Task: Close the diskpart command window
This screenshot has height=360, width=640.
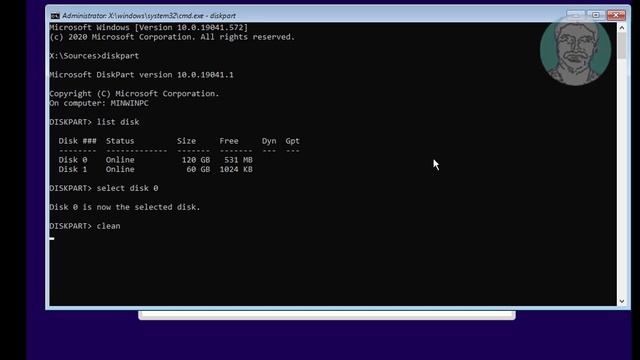Action: 616,16
